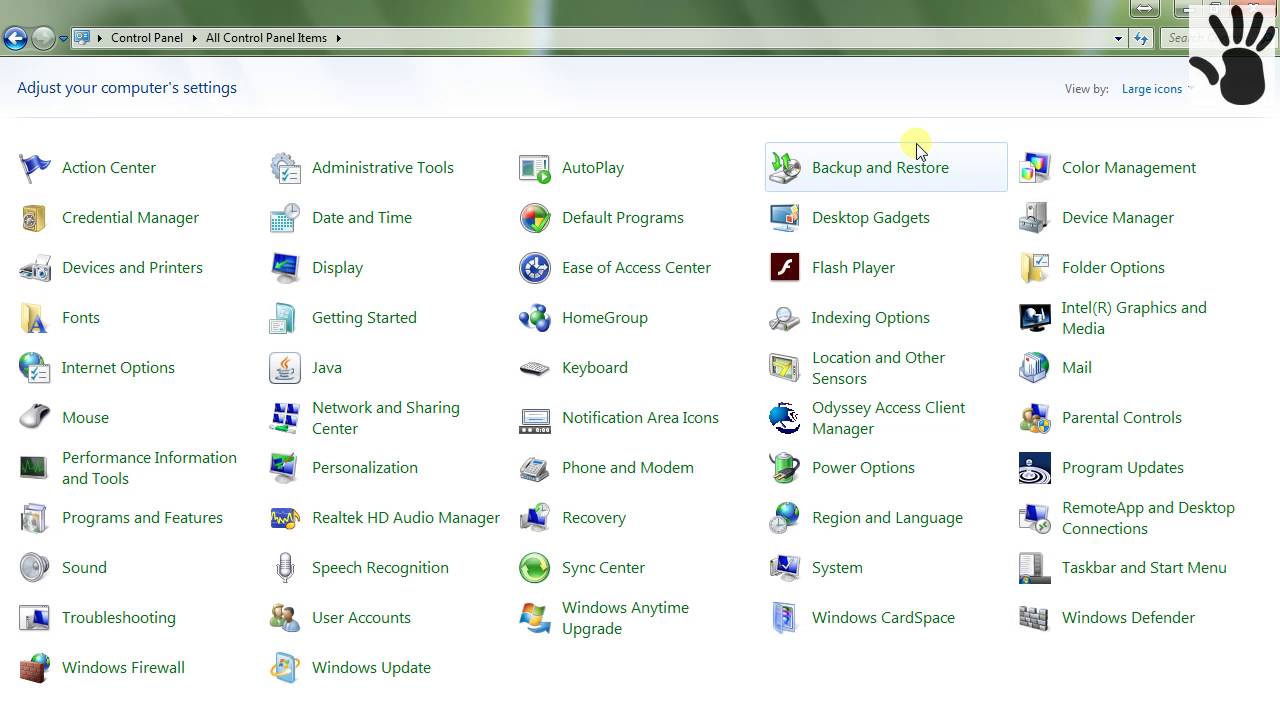Open the Region and Language link
The image size is (1280, 720).
(887, 518)
